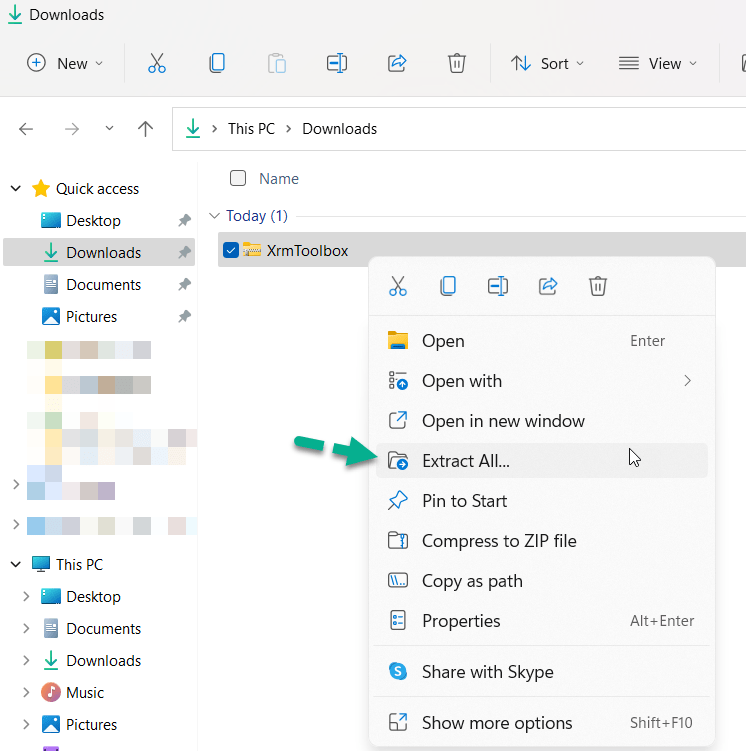Image resolution: width=746 pixels, height=751 pixels.
Task: Click the New button
Action: pos(65,63)
